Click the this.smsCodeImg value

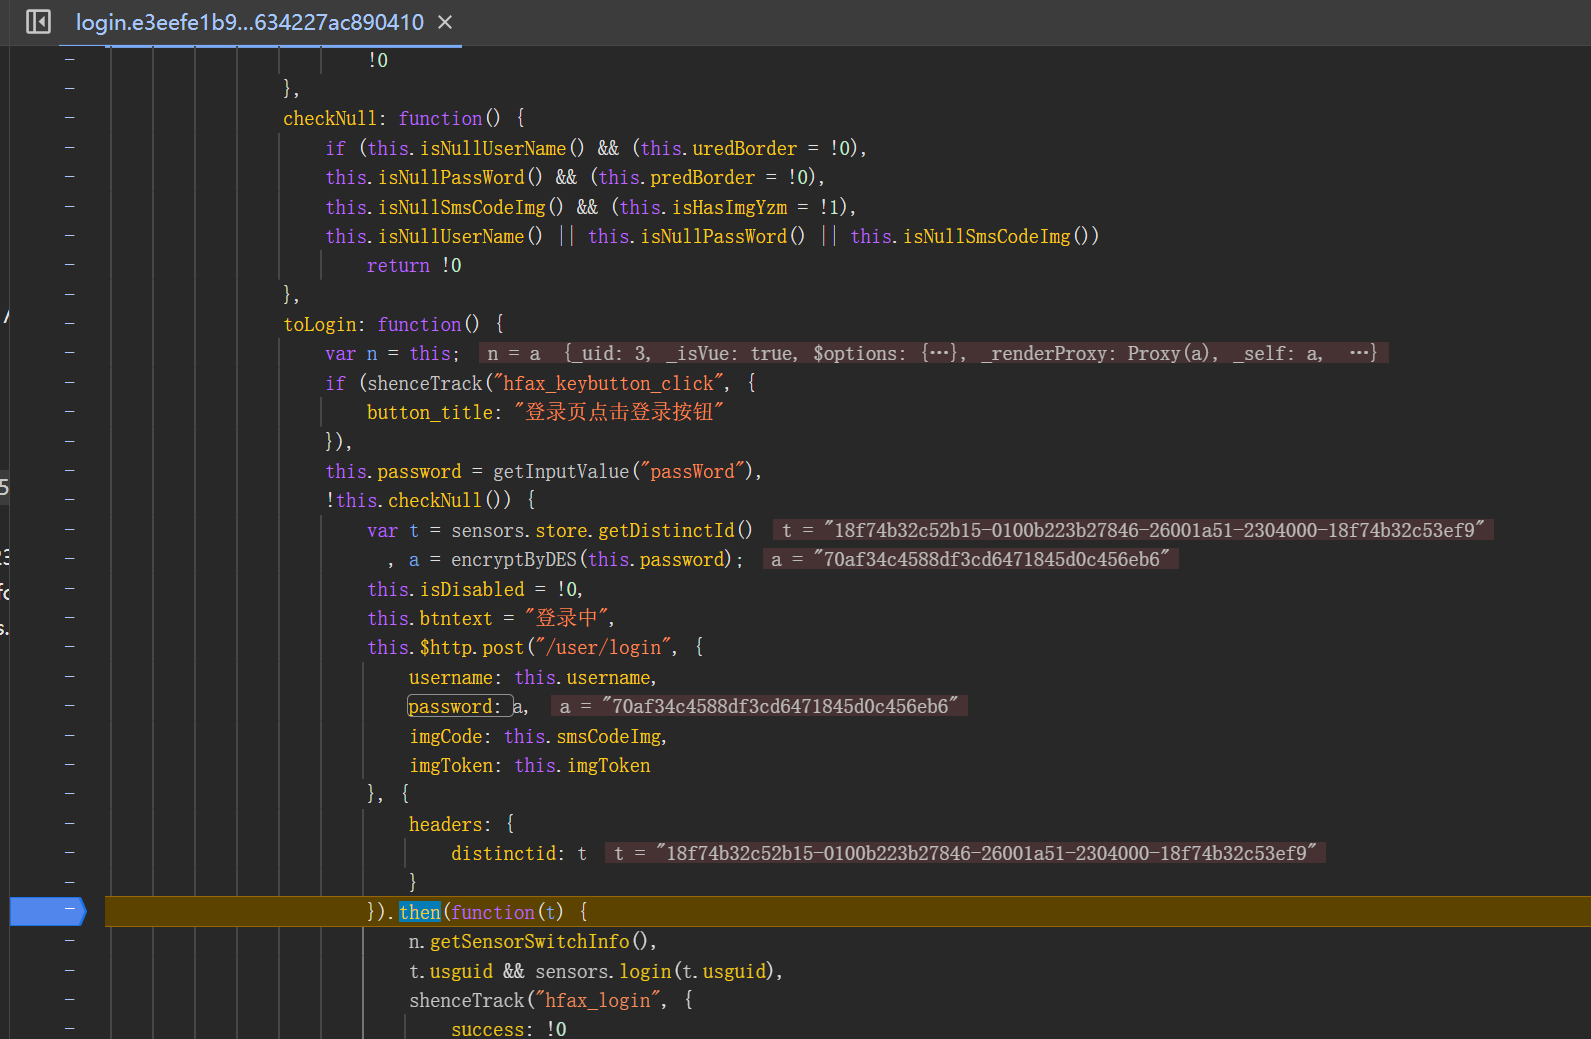[583, 736]
